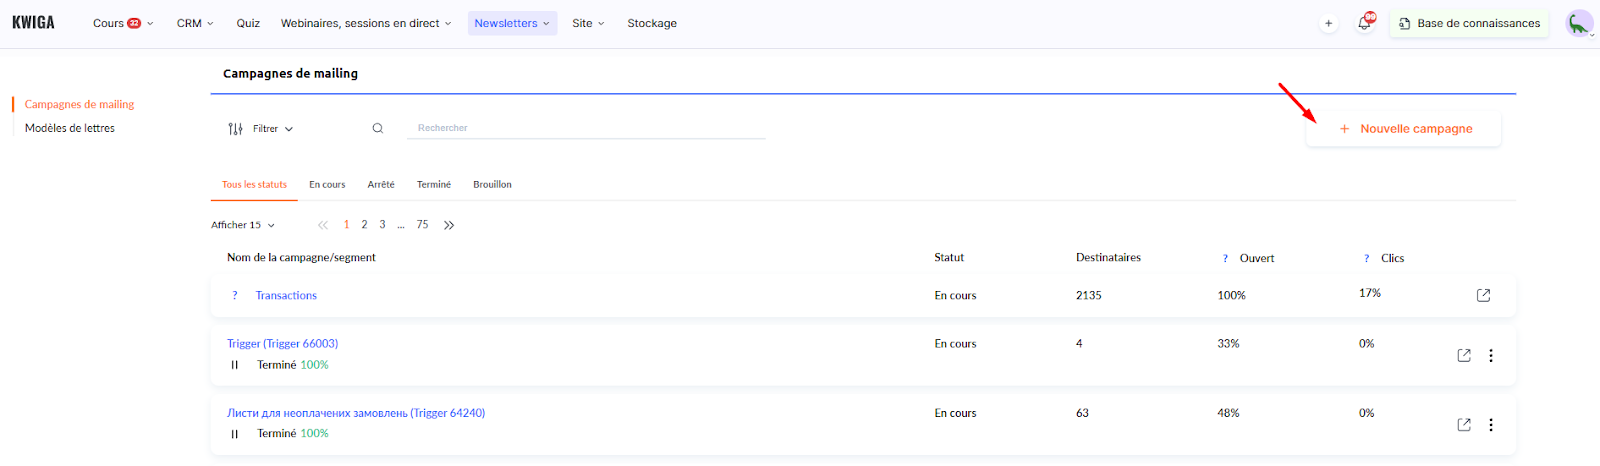Open Transactions campaign external link icon
Screen dimensions: 1600x466
click(x=1483, y=295)
